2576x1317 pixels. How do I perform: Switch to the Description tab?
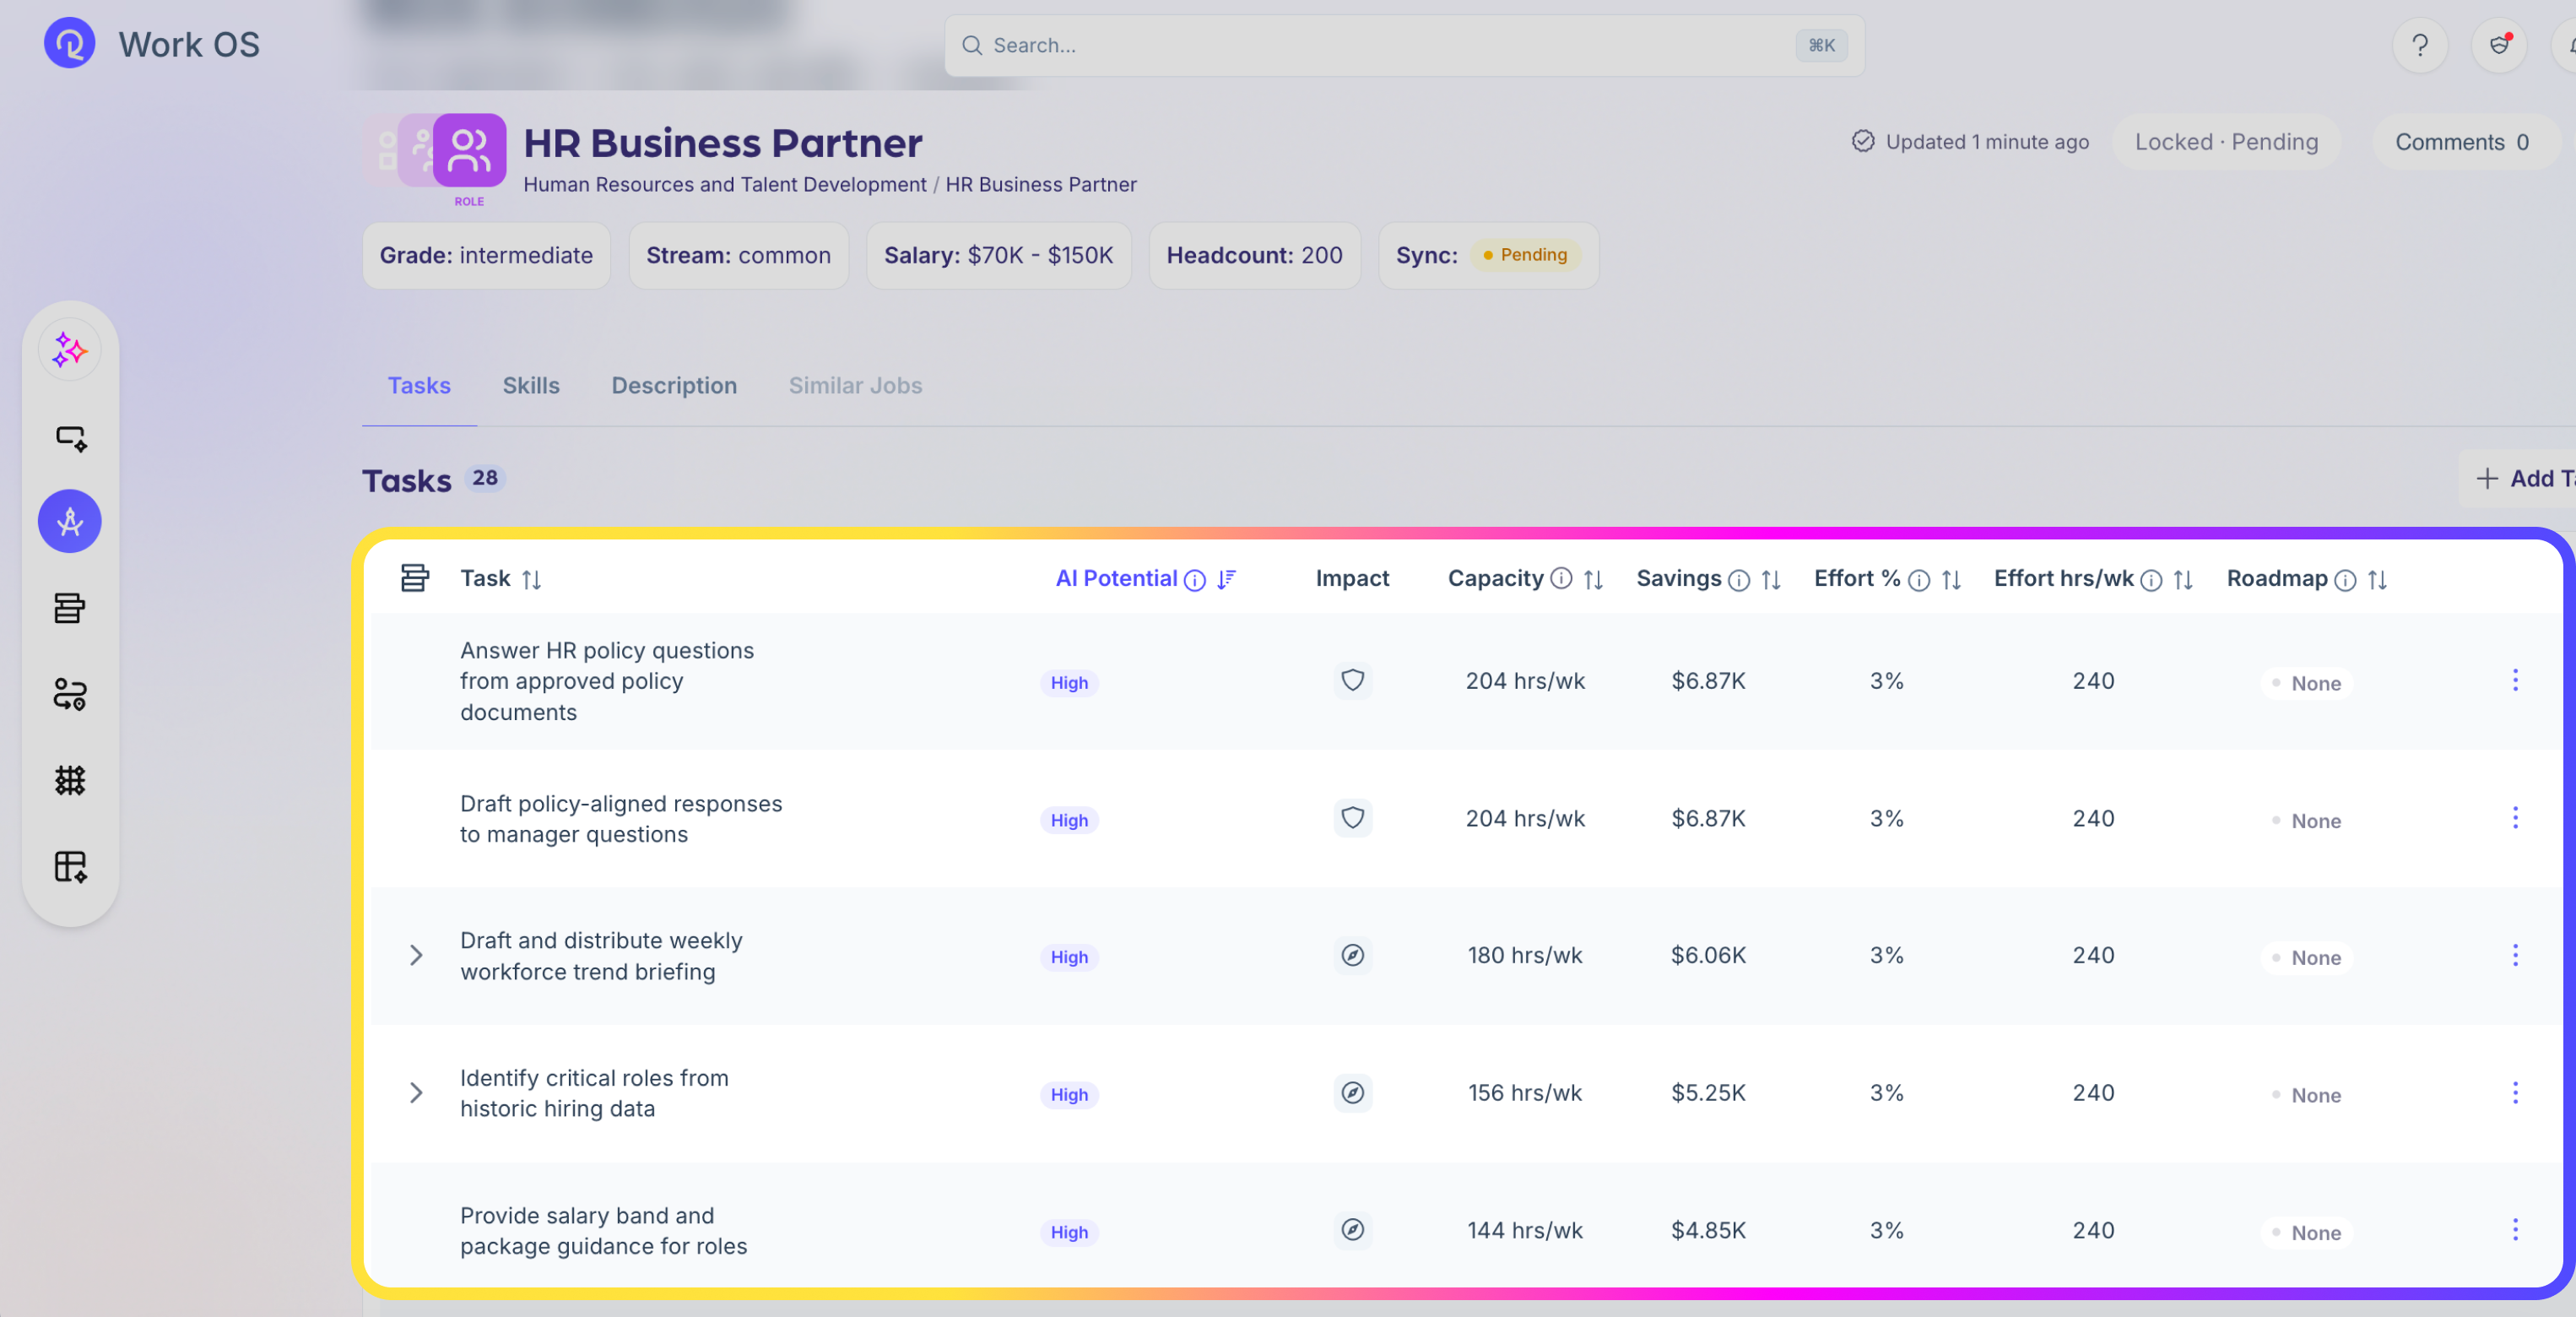click(x=673, y=385)
